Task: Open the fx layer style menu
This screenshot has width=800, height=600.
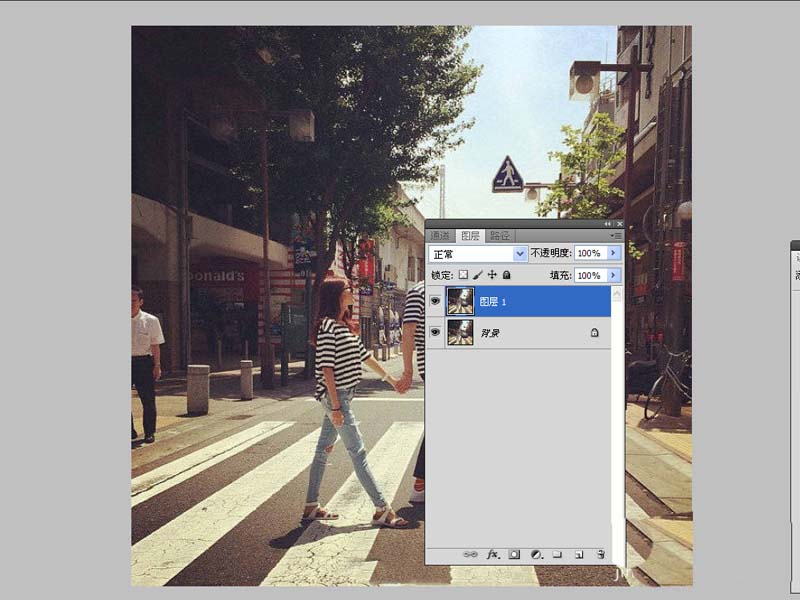Action: [493, 555]
